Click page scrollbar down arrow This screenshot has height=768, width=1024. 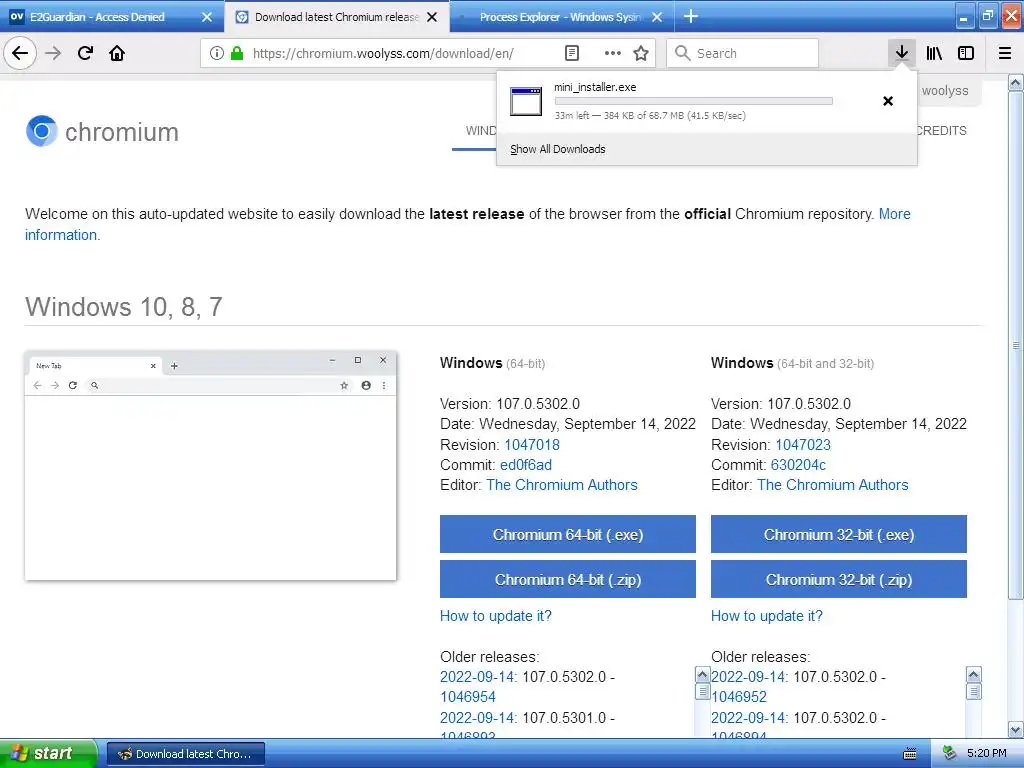[x=1016, y=729]
